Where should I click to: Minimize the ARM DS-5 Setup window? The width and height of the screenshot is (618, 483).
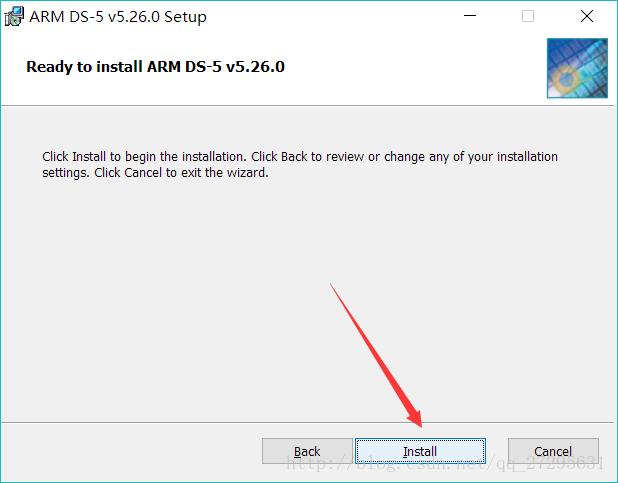pos(470,16)
